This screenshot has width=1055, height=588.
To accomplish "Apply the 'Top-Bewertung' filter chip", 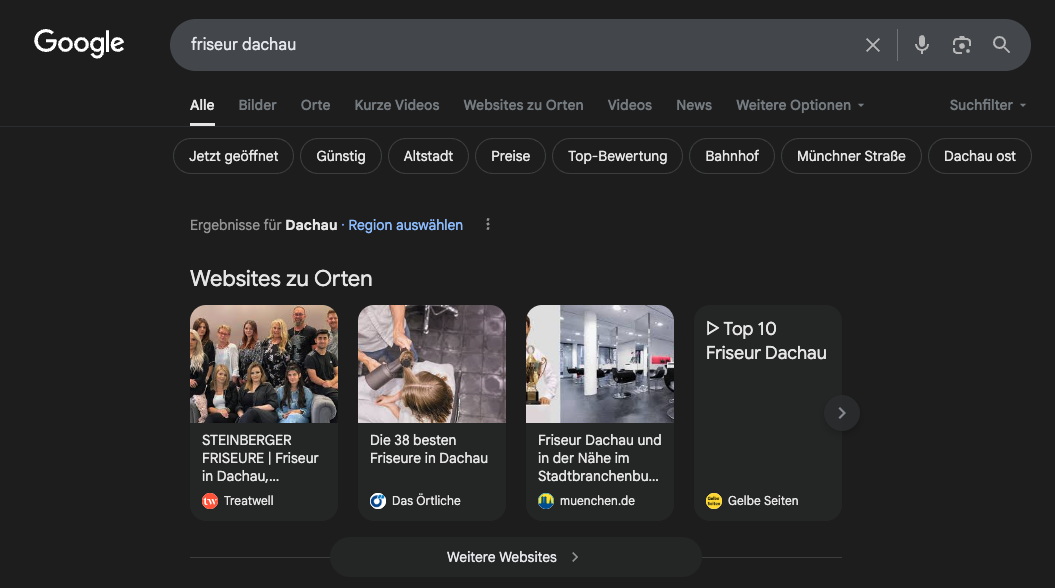I will pos(618,156).
